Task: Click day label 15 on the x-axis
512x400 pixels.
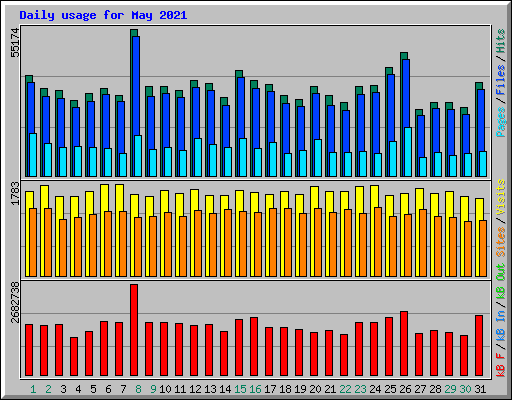Action: pyautogui.click(x=240, y=389)
